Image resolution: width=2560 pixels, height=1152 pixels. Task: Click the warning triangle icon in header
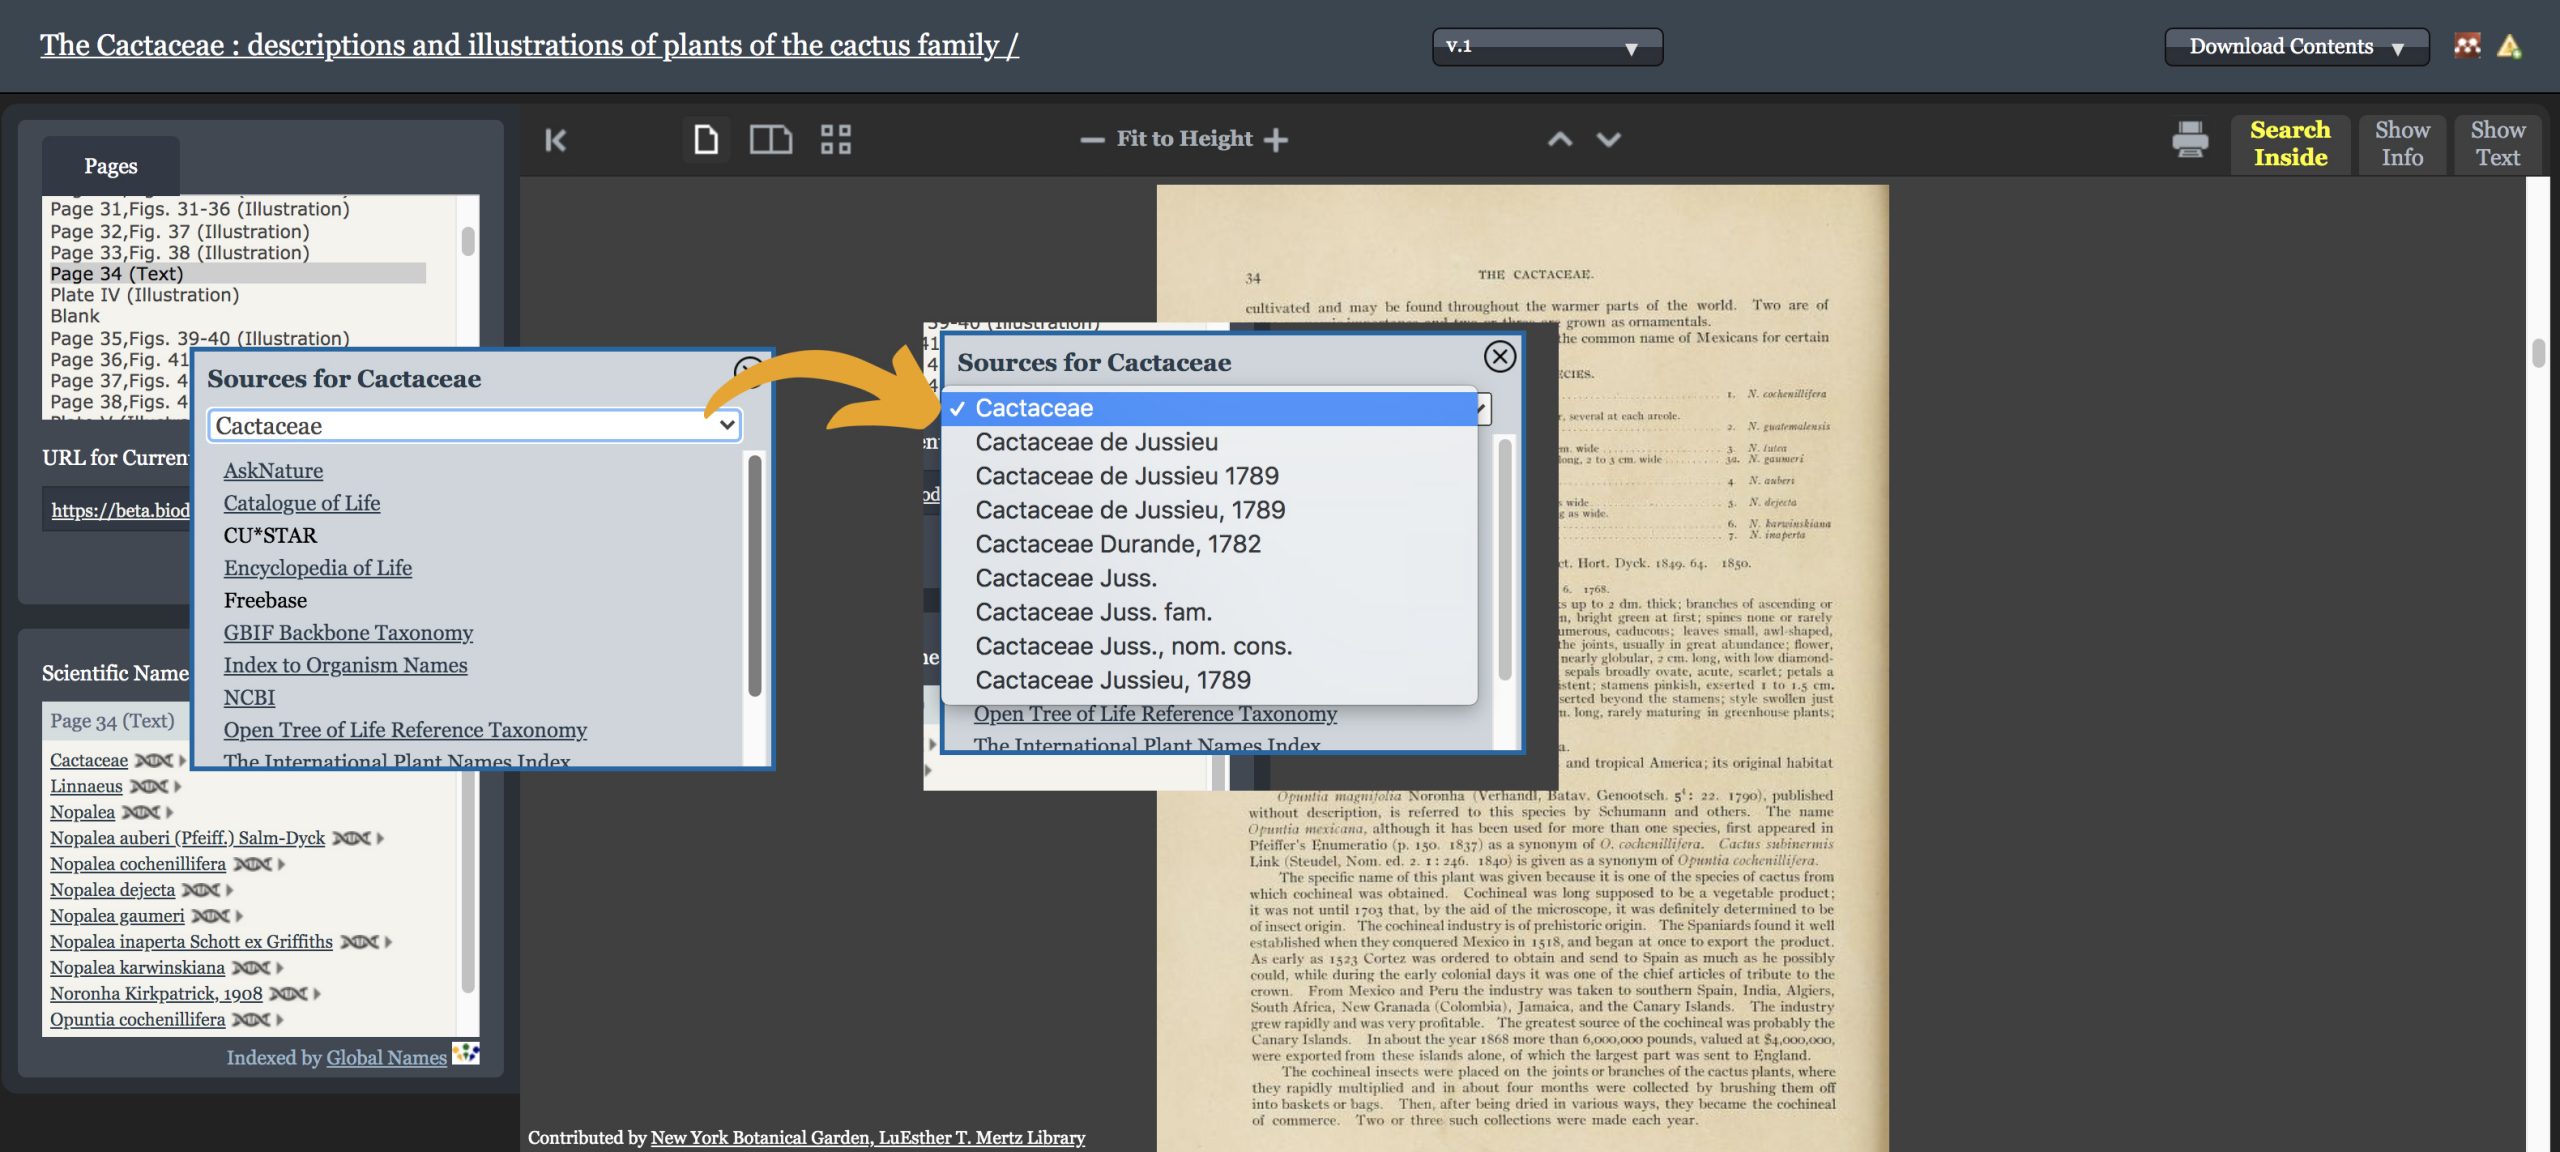pyautogui.click(x=2509, y=46)
